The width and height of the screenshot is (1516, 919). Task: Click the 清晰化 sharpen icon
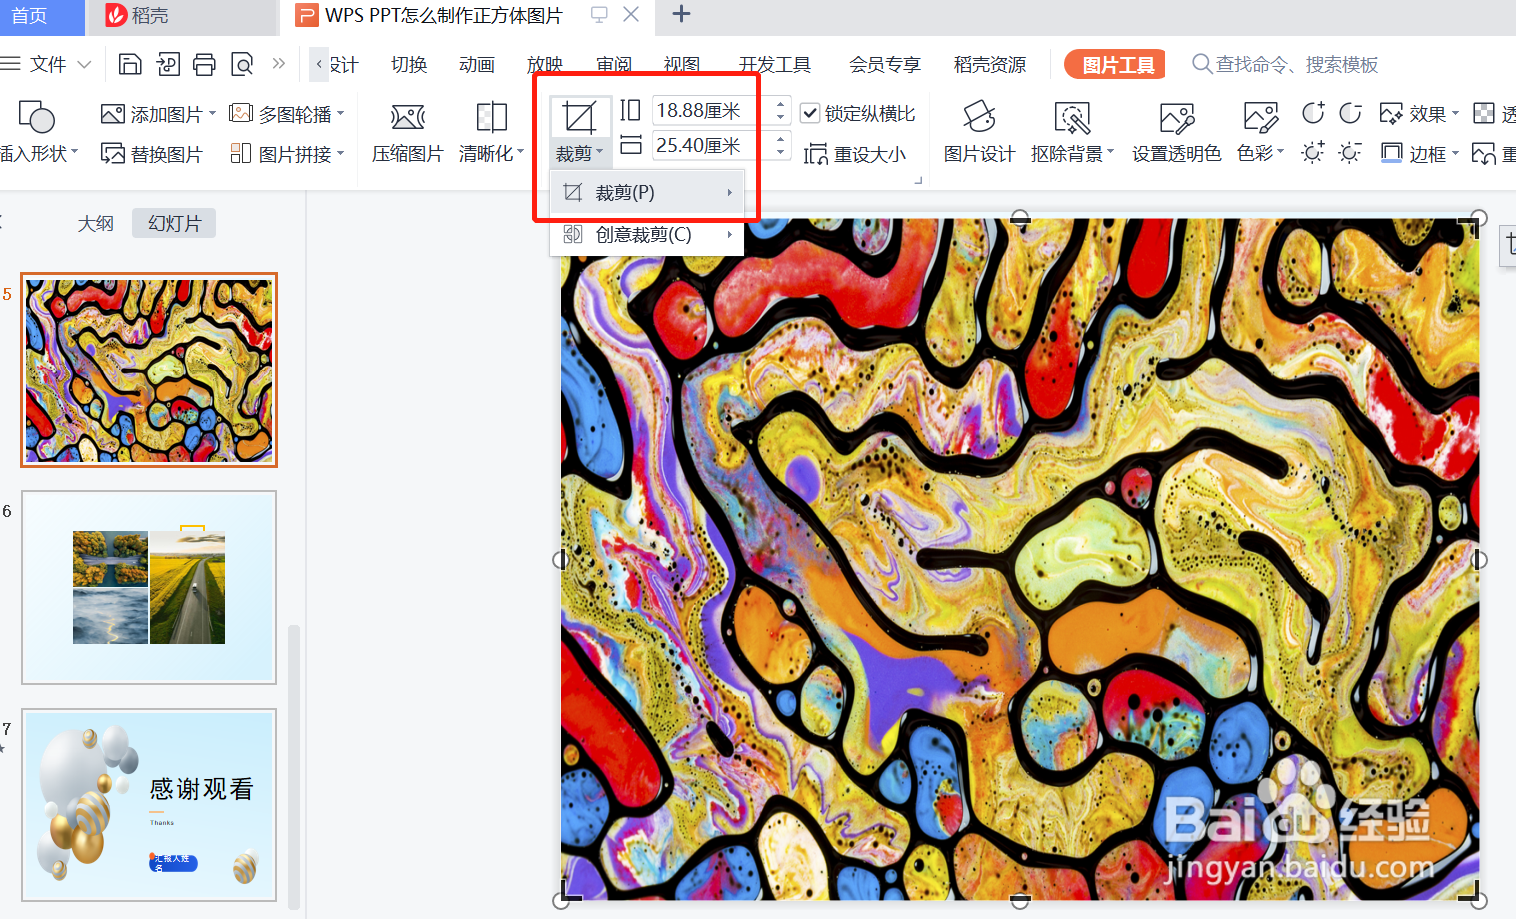tap(491, 118)
